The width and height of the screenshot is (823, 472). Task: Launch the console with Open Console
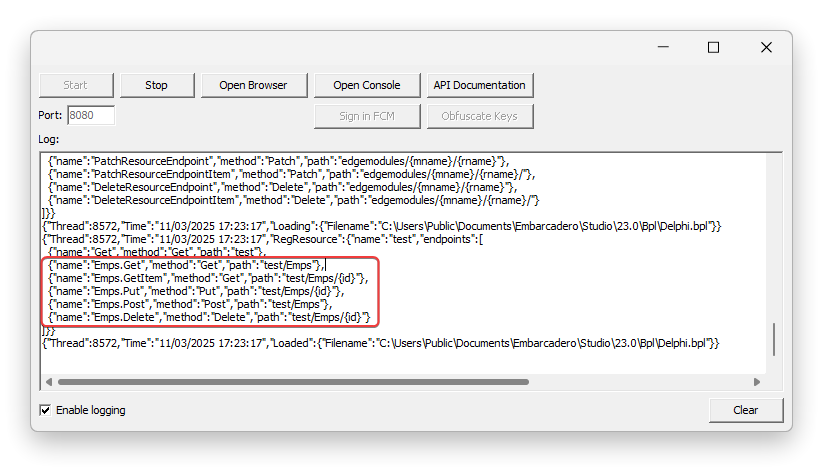(367, 85)
